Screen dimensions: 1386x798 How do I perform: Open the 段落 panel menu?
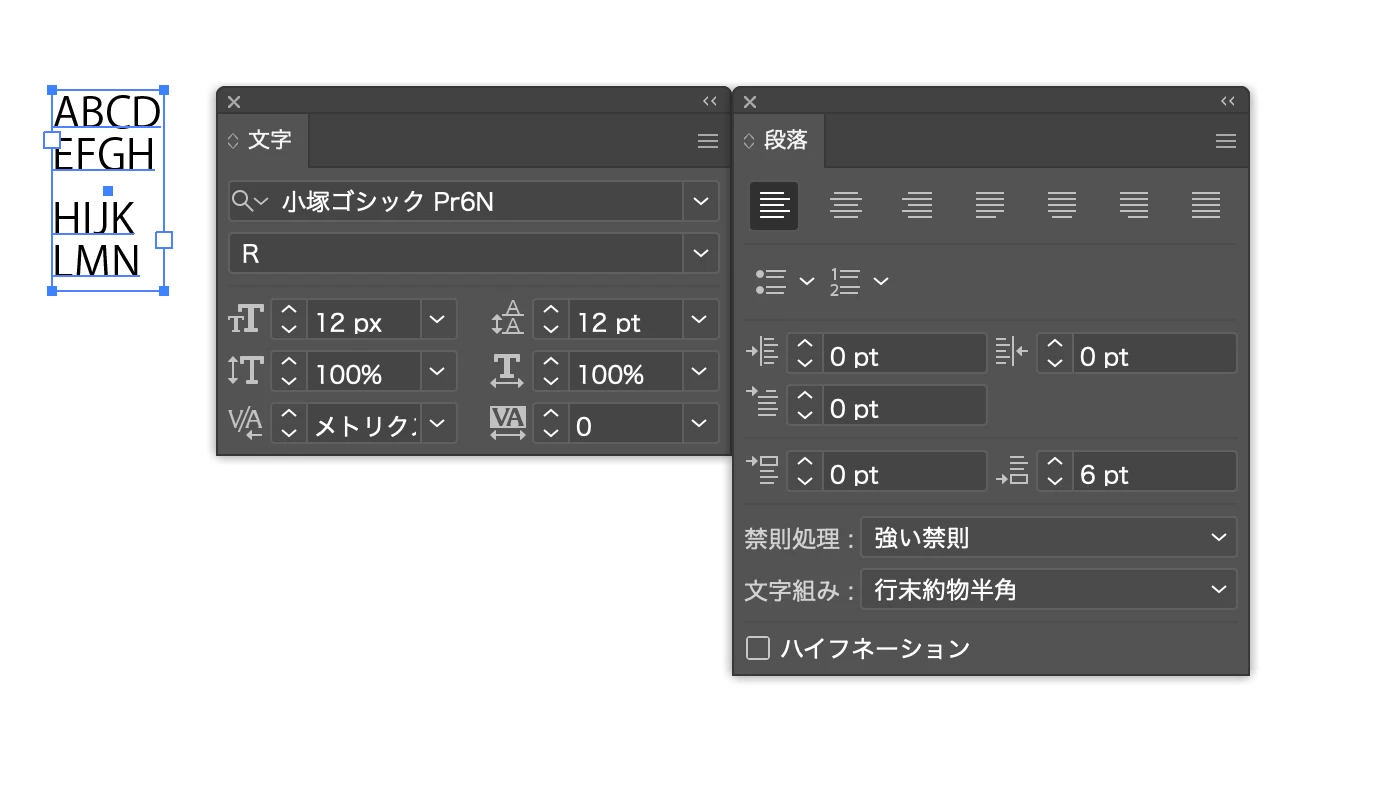[x=1226, y=141]
